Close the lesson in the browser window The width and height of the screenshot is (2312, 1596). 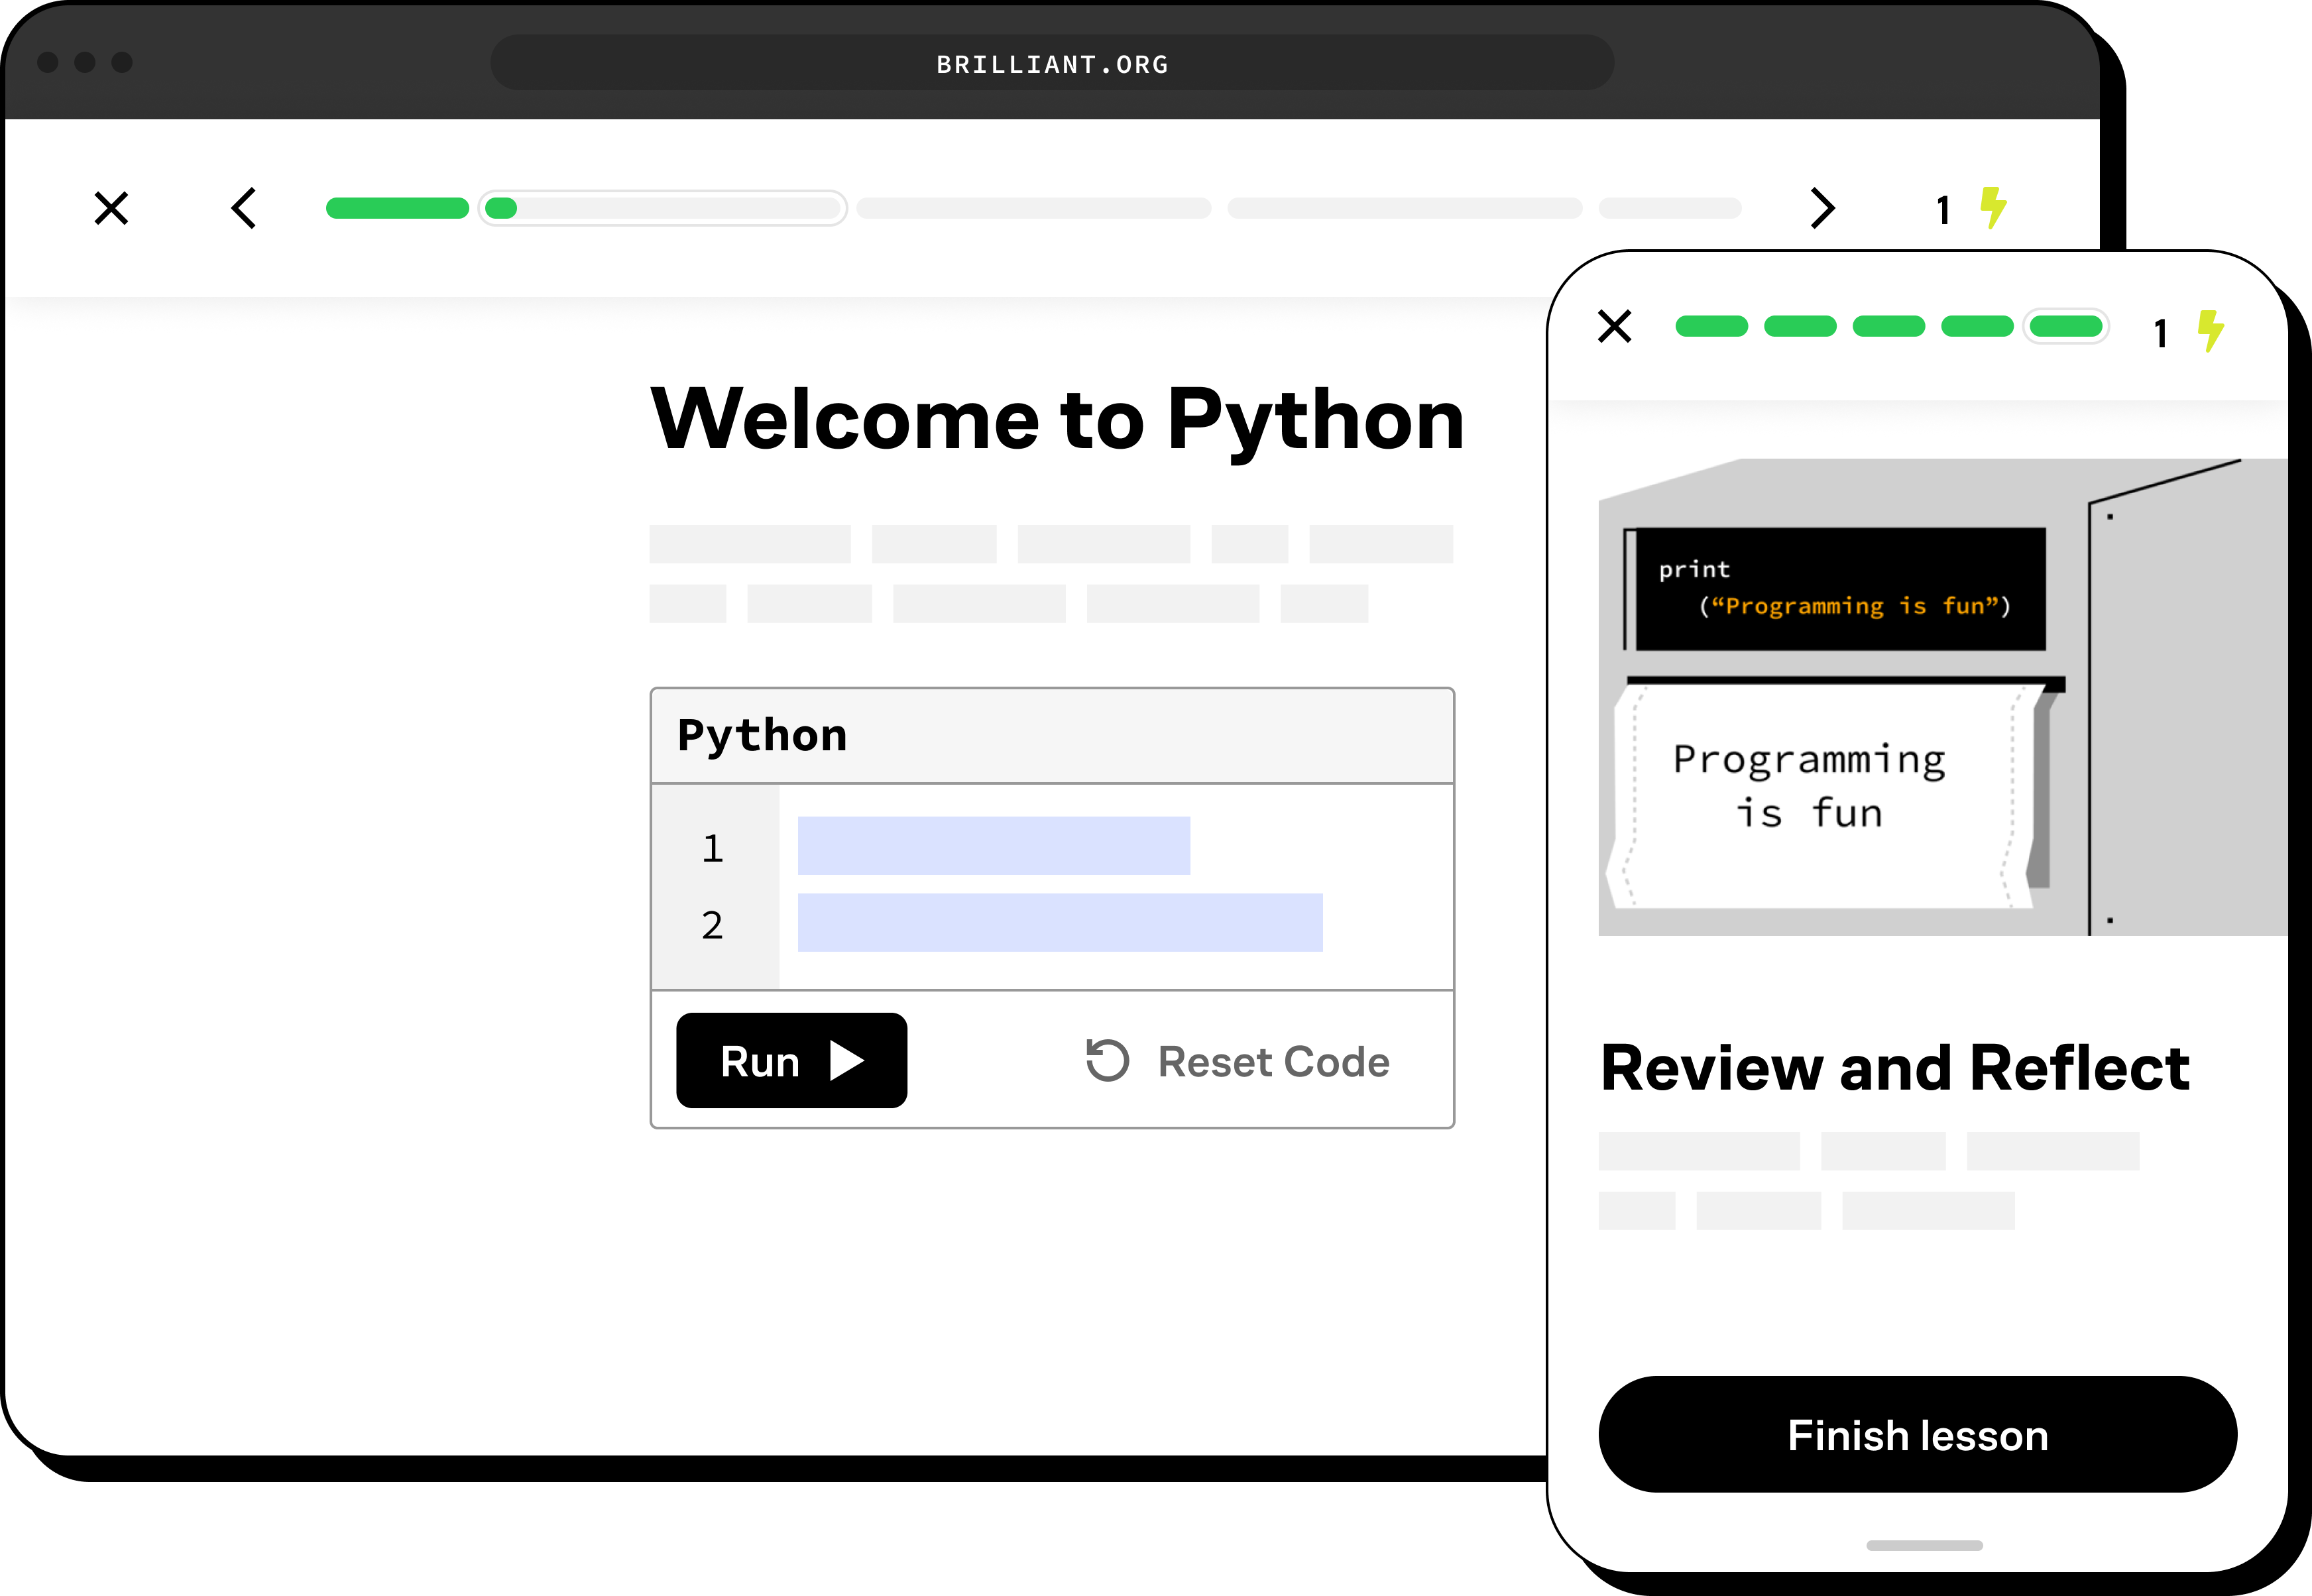click(111, 208)
